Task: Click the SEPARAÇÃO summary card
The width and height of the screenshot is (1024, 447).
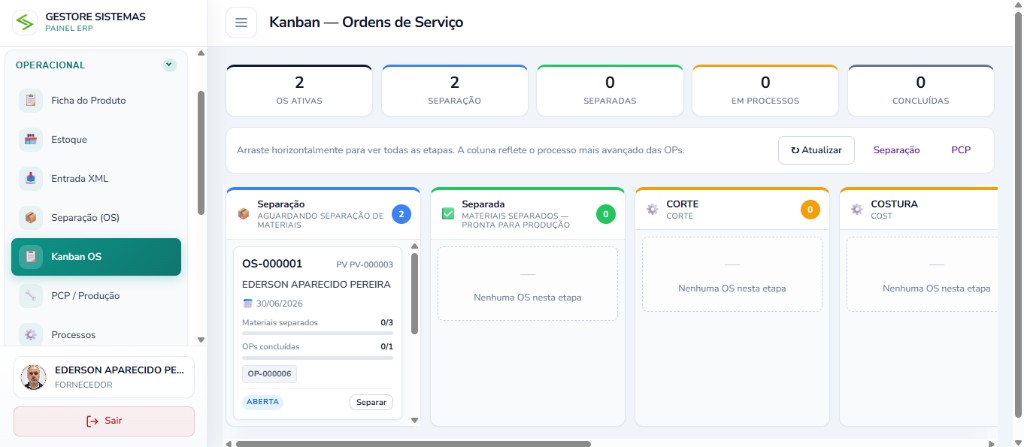Action: point(455,91)
